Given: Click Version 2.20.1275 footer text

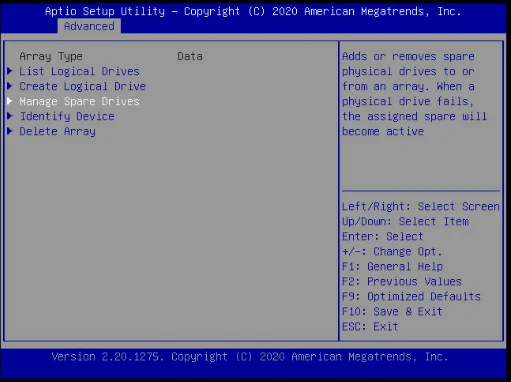Looking at the screenshot, I should click(x=250, y=357).
